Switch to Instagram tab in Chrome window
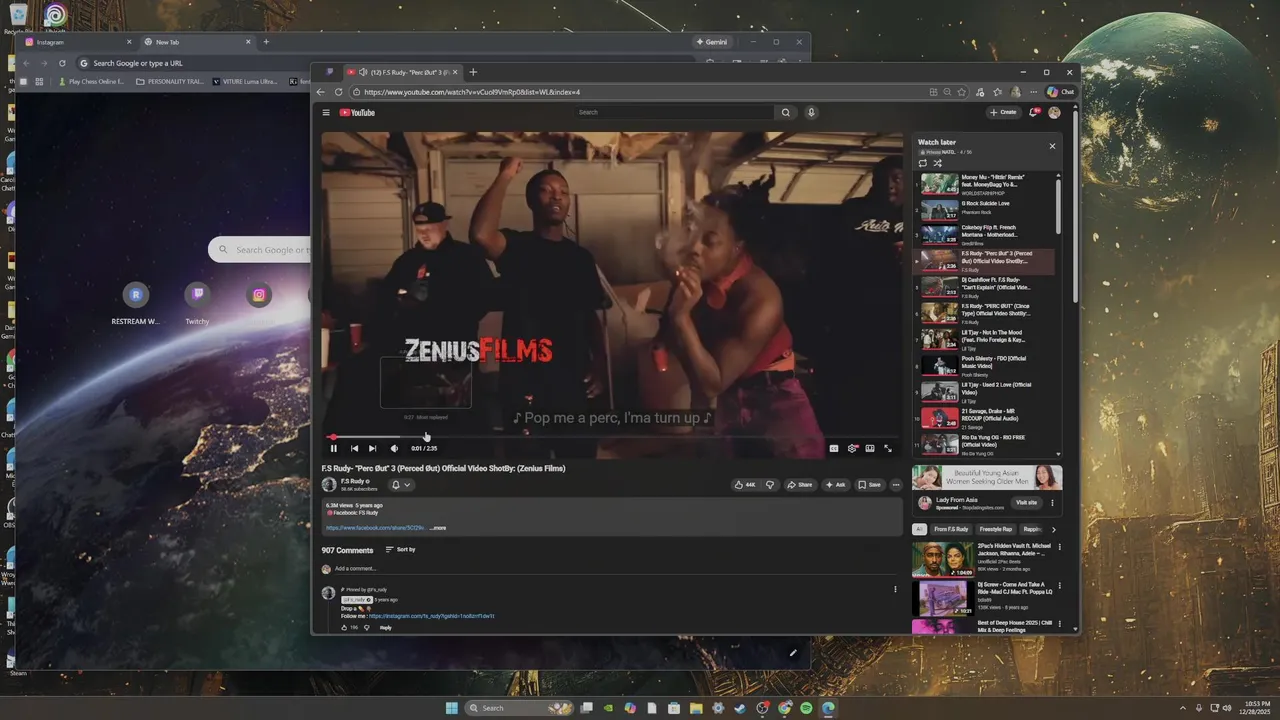The height and width of the screenshot is (720, 1280). click(78, 42)
